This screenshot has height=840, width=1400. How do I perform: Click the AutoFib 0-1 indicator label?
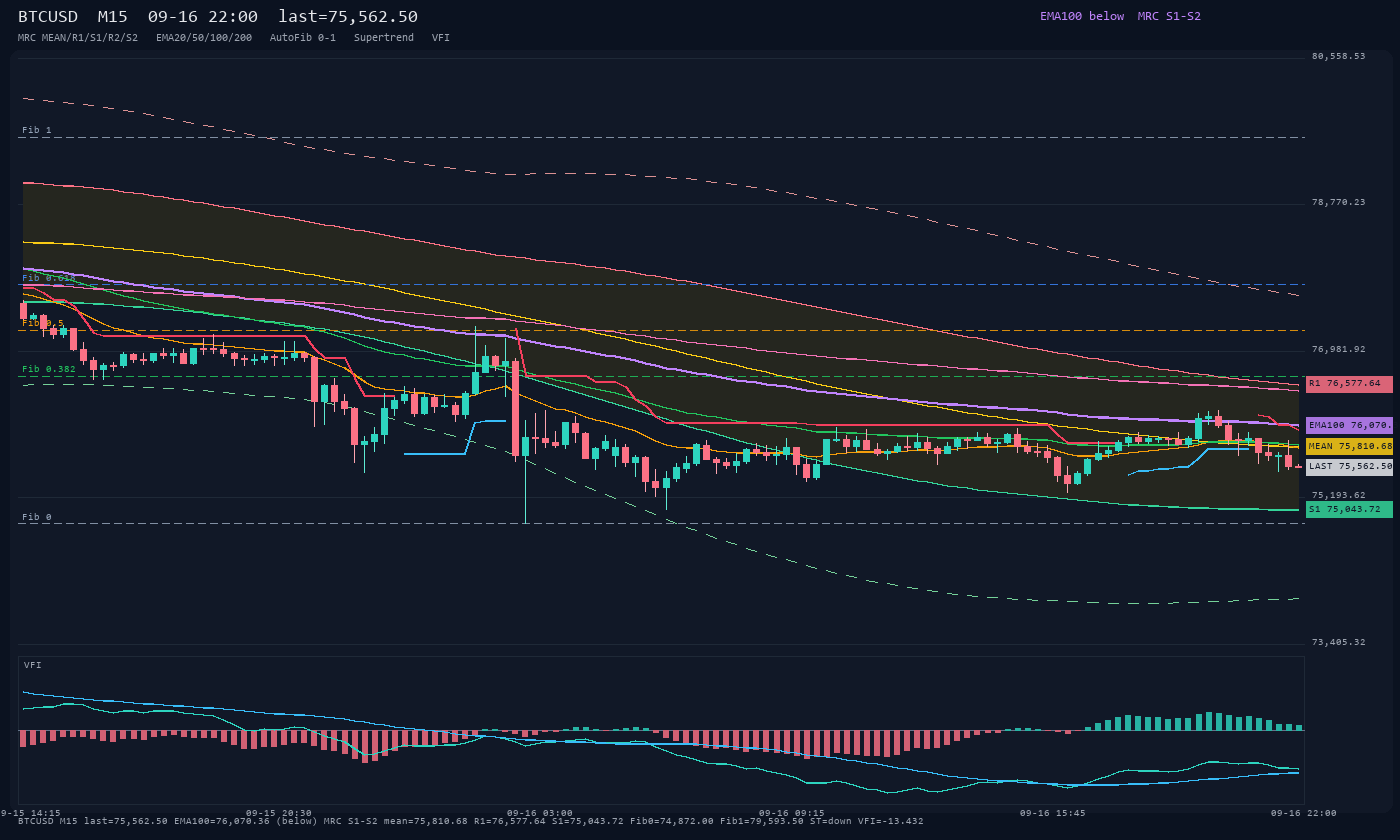point(303,38)
